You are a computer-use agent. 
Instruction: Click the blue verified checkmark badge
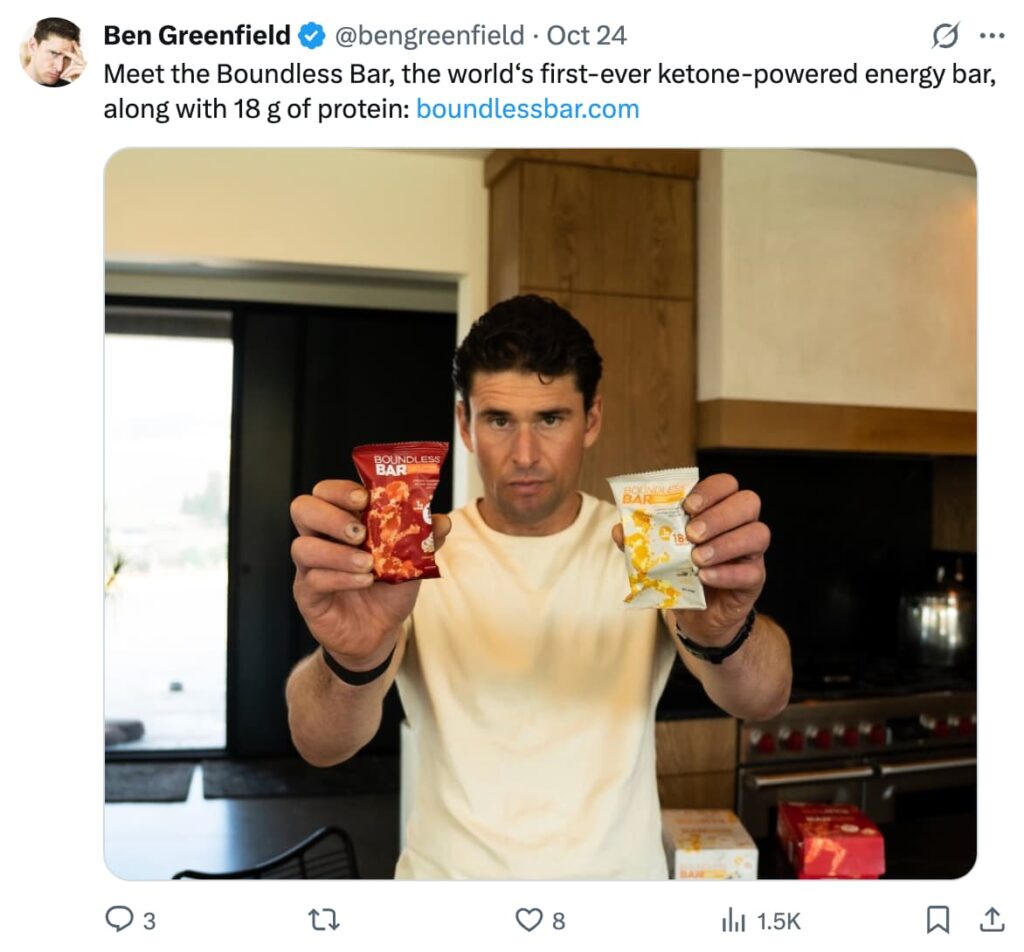[310, 34]
